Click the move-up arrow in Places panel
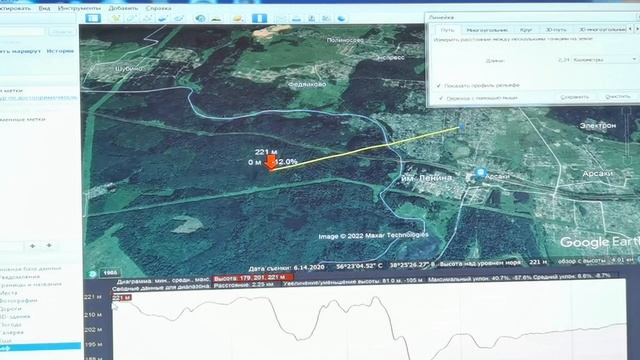This screenshot has height=360, width=640. tap(33, 246)
